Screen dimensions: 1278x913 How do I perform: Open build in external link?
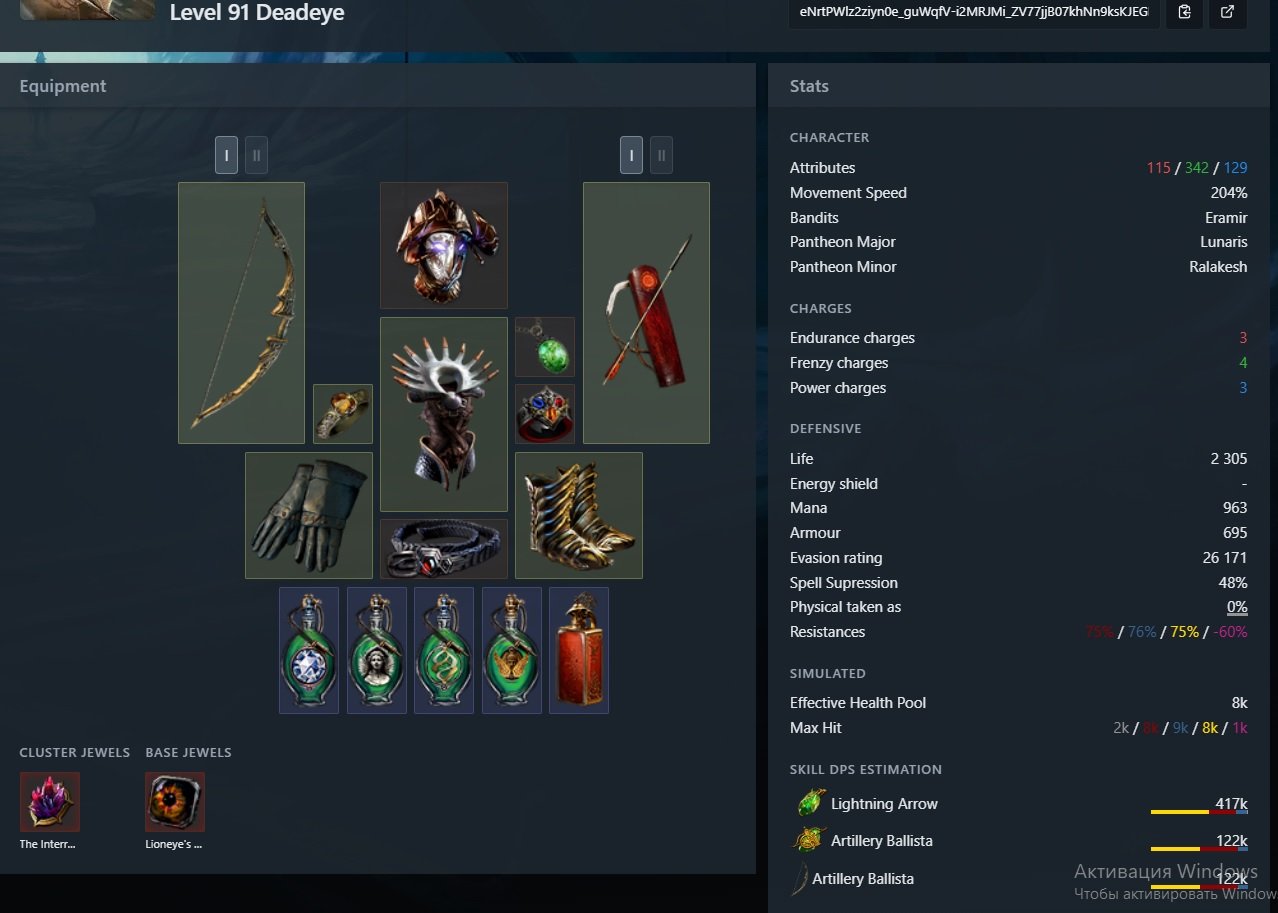1228,13
